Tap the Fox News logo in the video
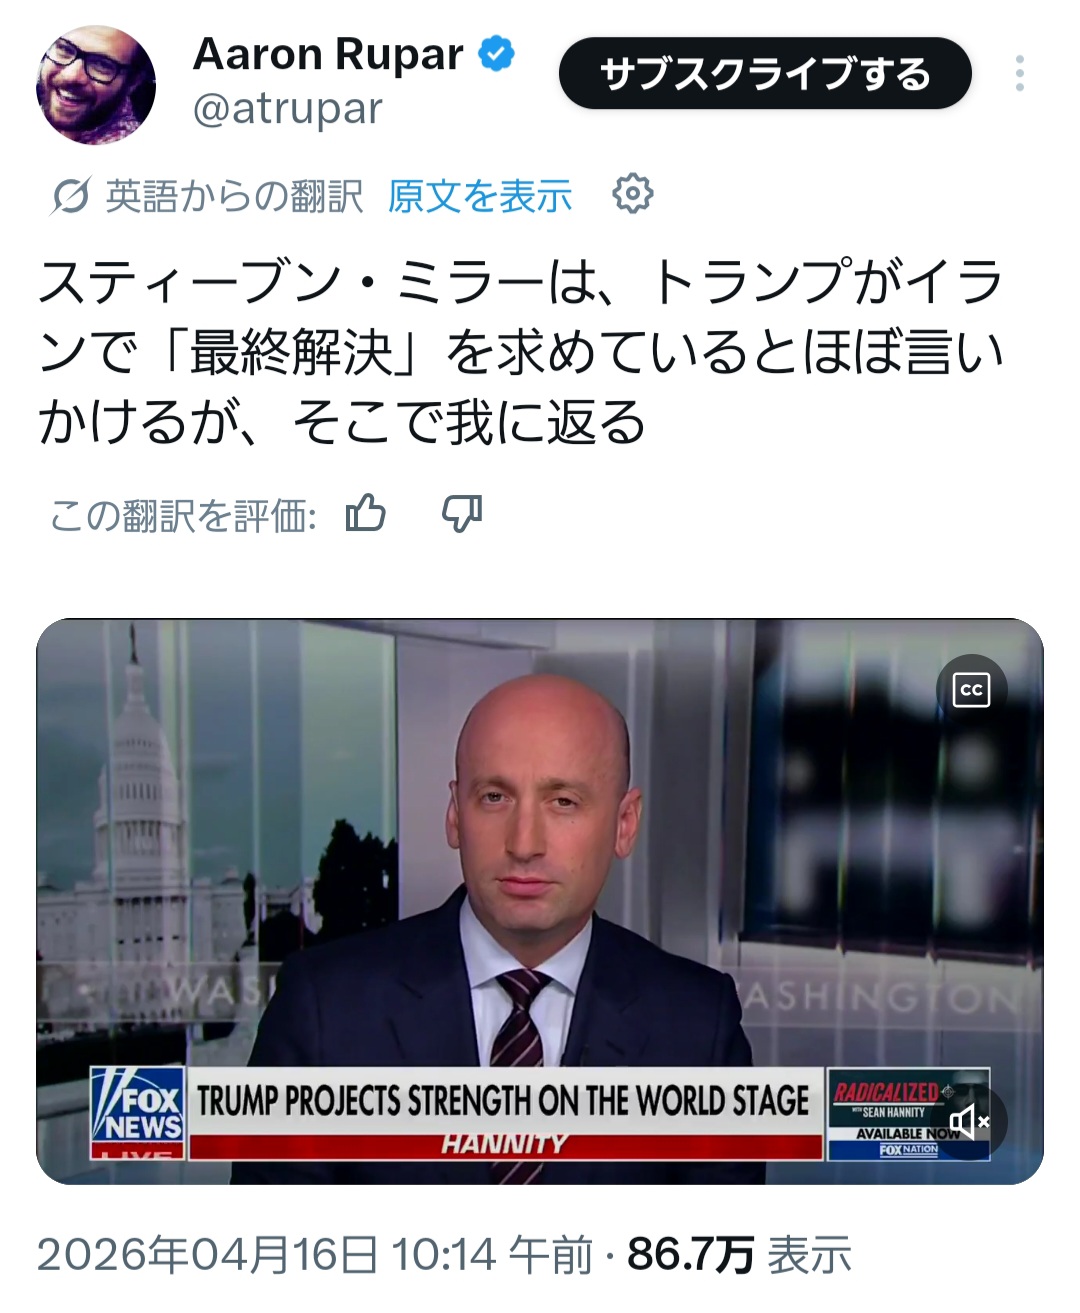This screenshot has height=1313, width=1080. pyautogui.click(x=137, y=1113)
